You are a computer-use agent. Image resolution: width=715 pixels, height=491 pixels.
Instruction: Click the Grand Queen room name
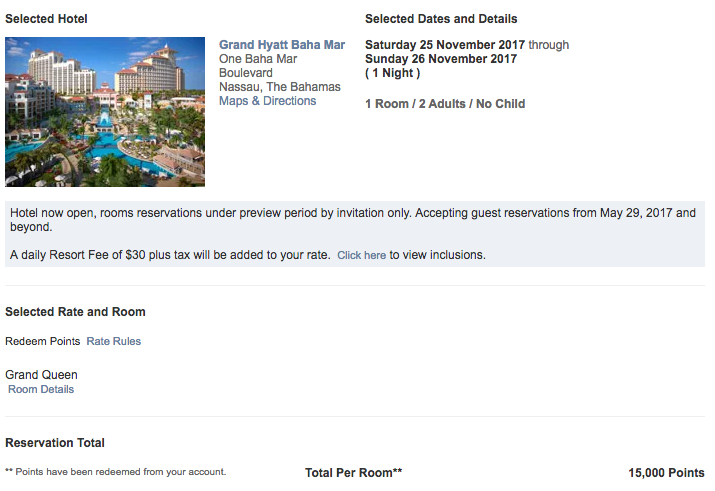pos(41,375)
